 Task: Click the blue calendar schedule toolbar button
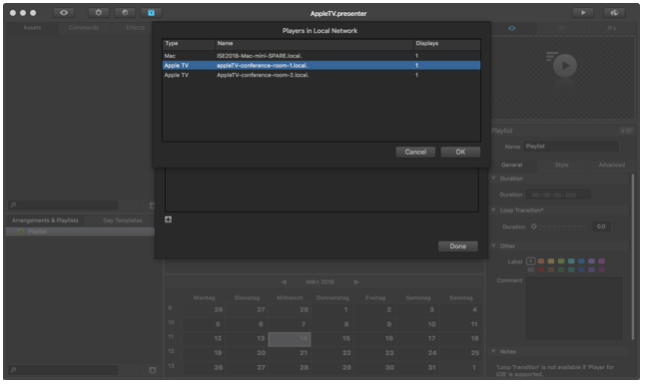[151, 13]
